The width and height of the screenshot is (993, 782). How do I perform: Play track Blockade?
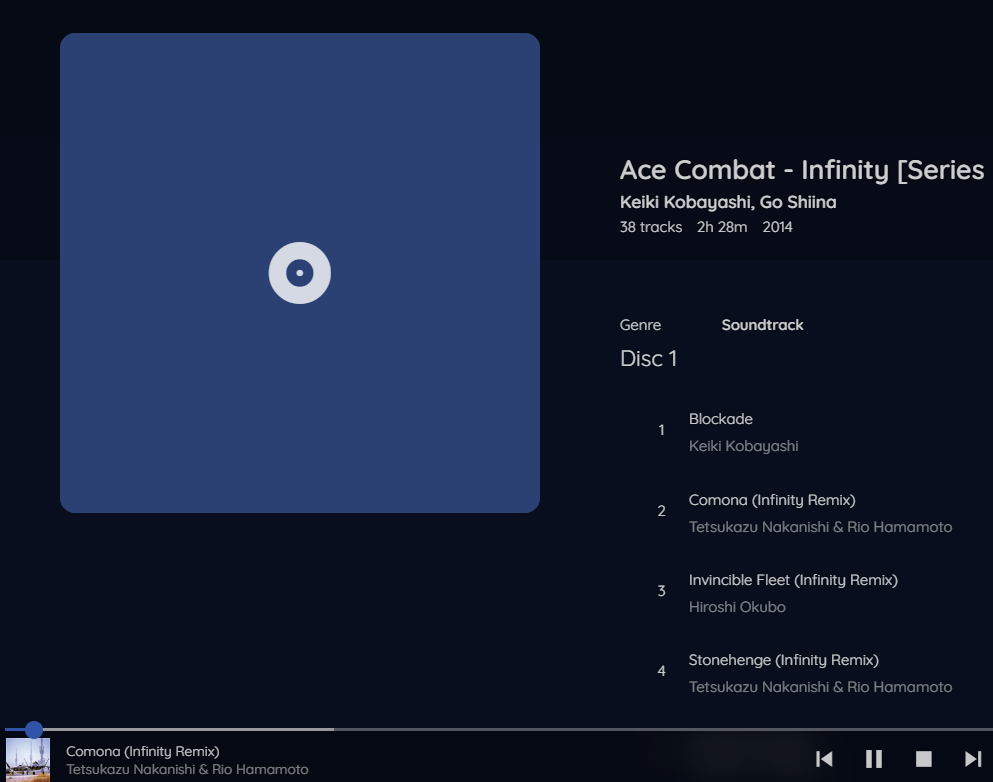pyautogui.click(x=721, y=419)
